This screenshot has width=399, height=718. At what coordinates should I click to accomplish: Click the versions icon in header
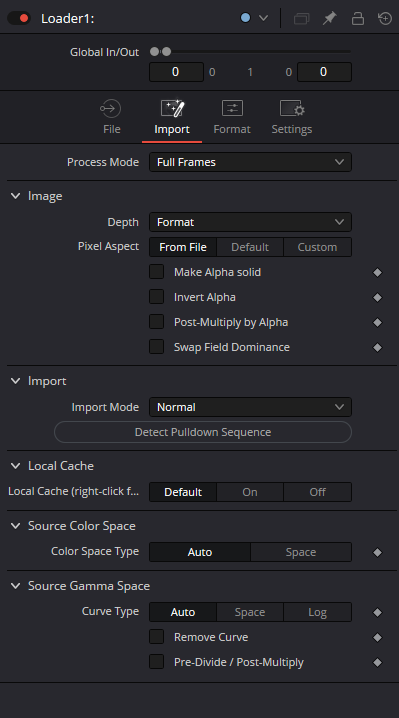[x=301, y=18]
